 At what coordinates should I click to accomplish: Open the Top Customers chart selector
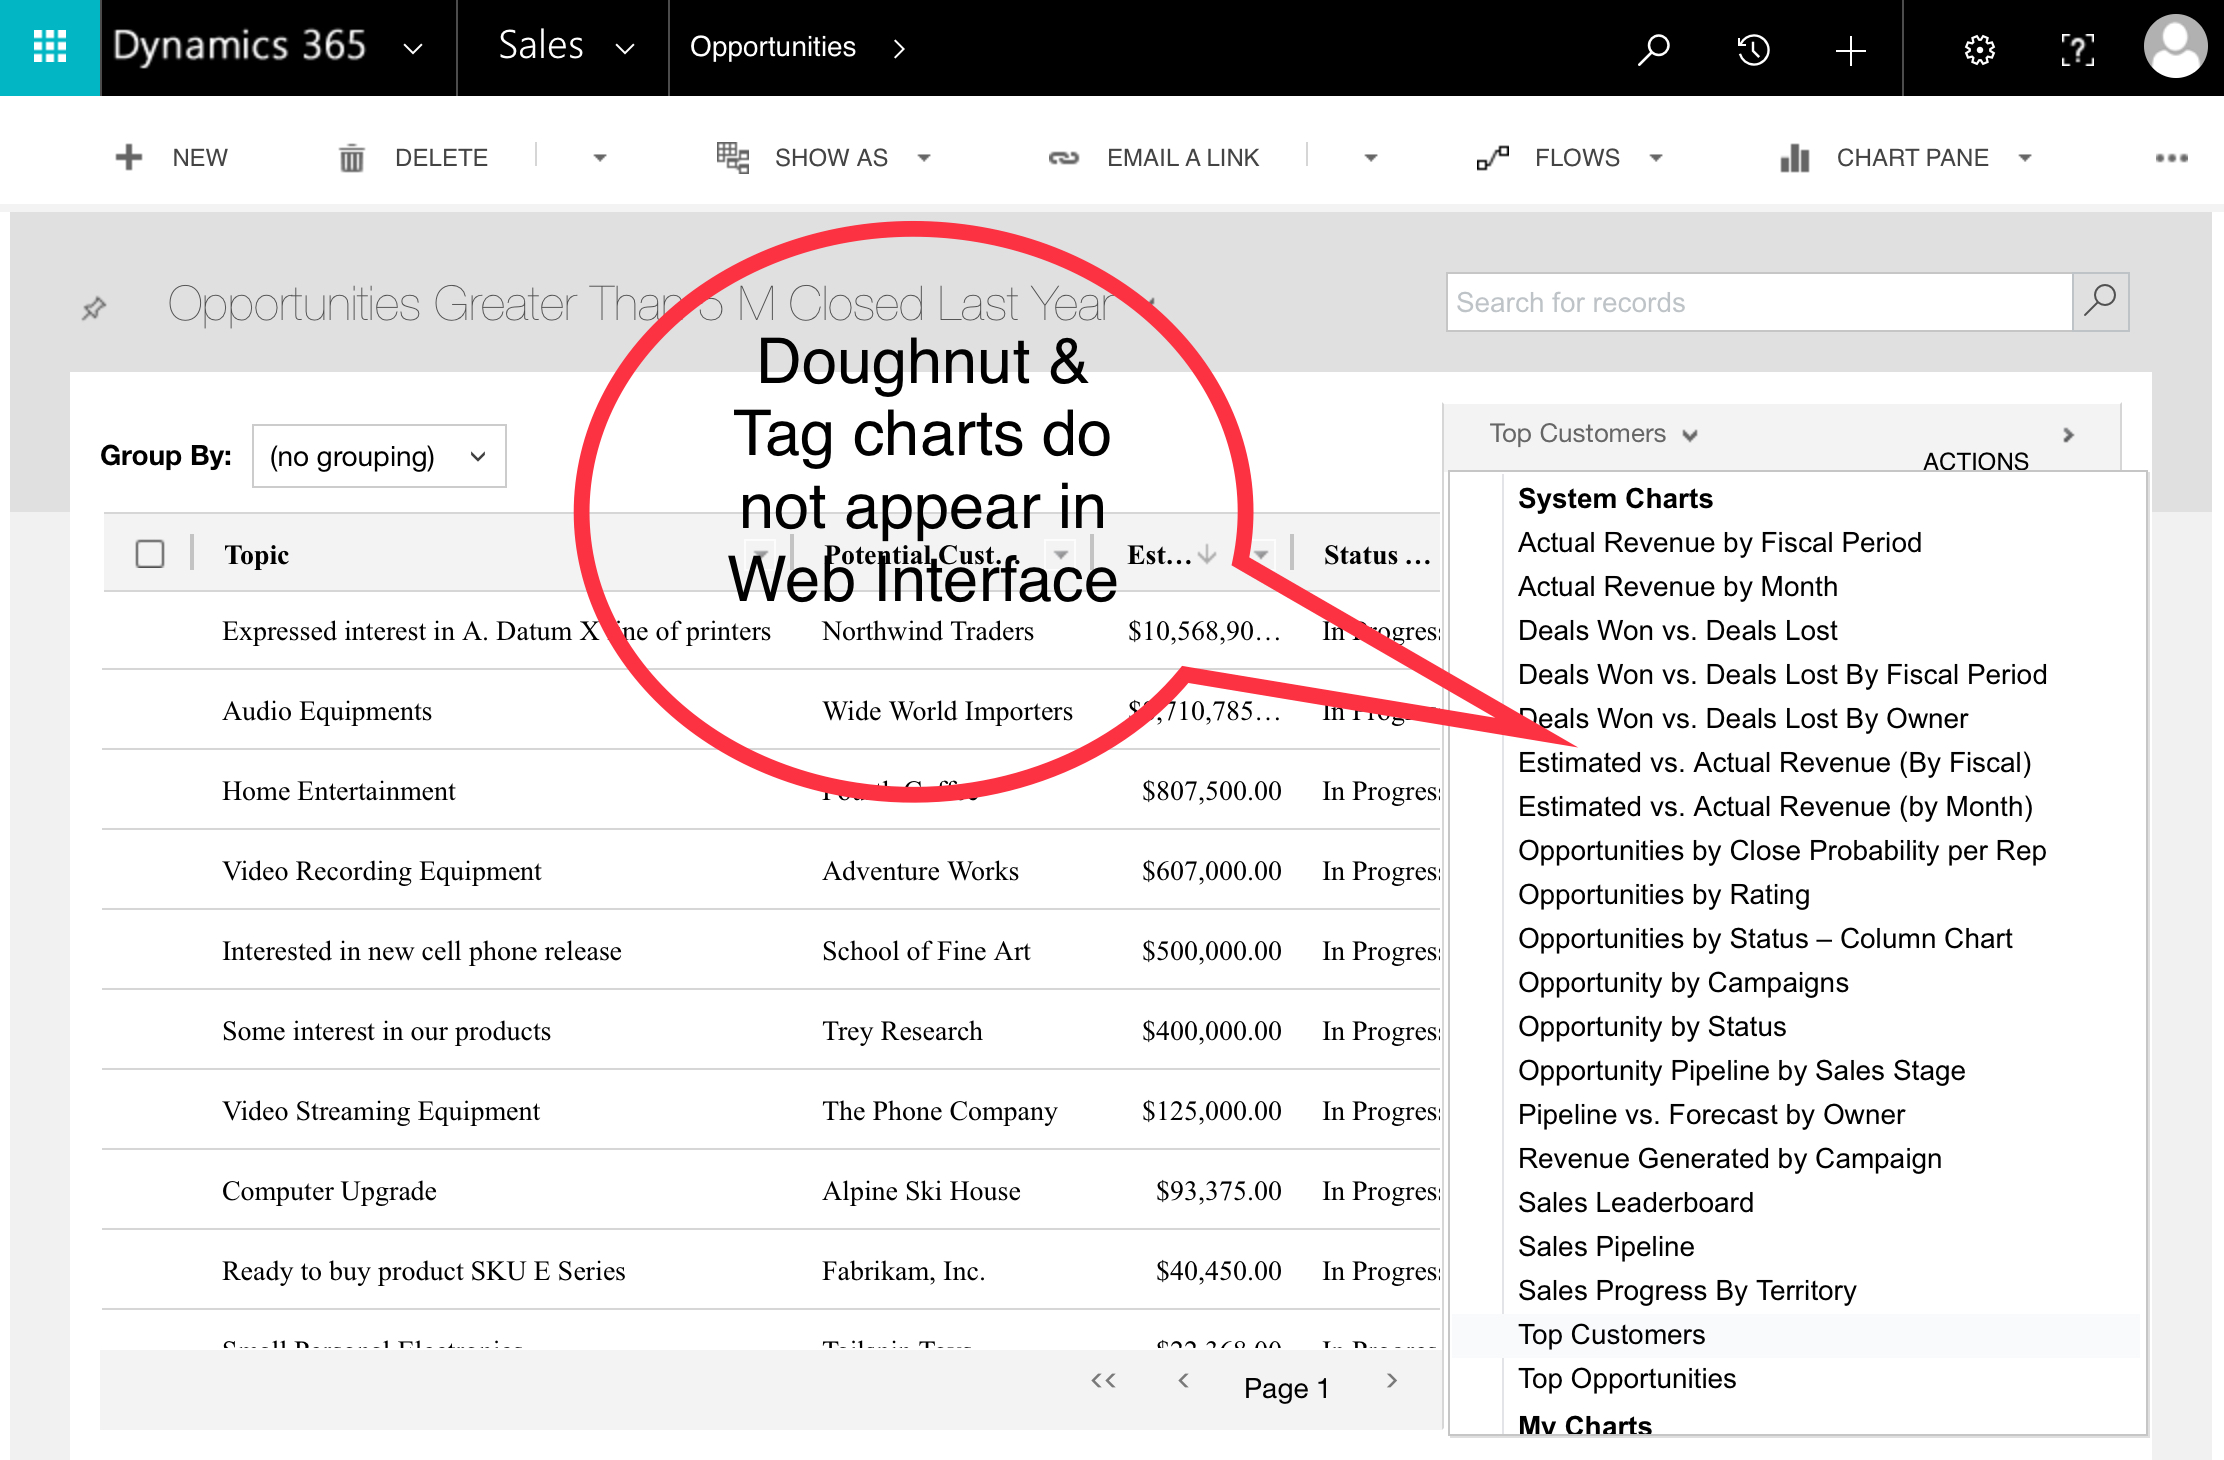point(1592,434)
